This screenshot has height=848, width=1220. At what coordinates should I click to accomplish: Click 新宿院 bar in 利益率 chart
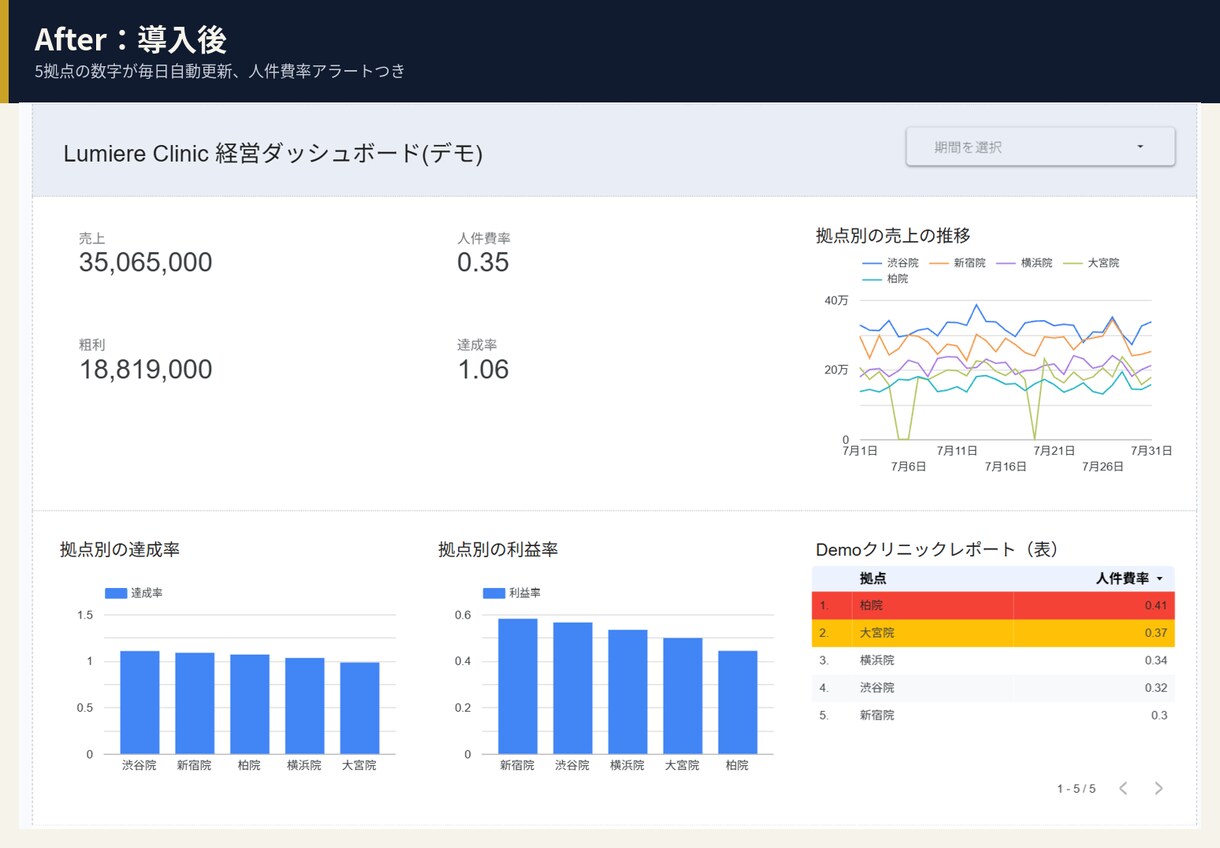pyautogui.click(x=518, y=686)
